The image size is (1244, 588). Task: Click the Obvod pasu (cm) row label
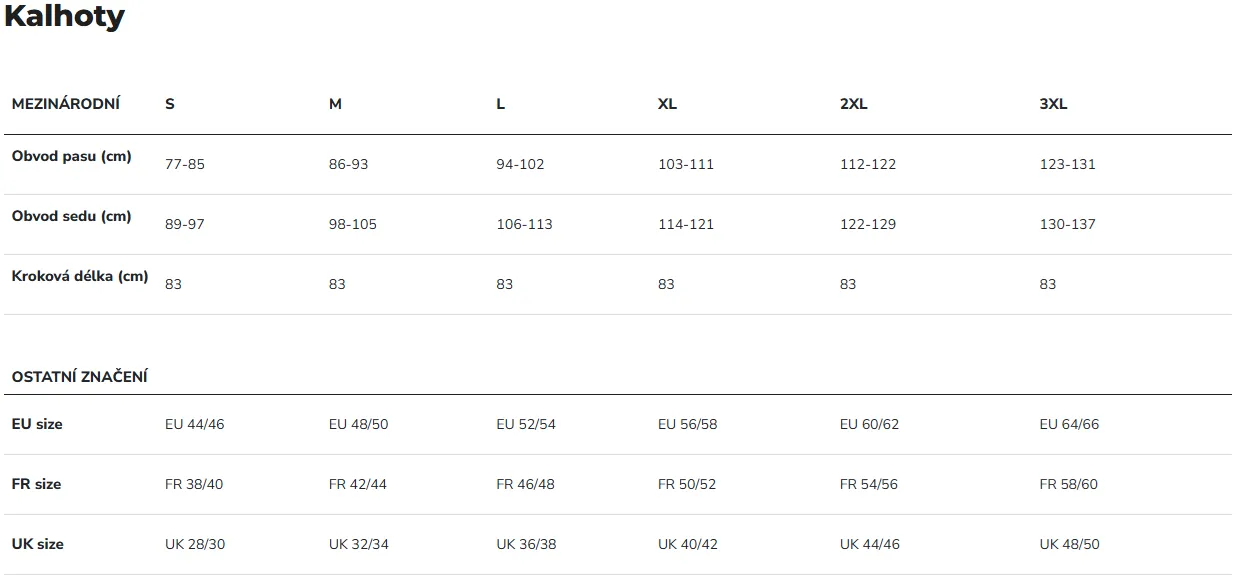pos(71,157)
